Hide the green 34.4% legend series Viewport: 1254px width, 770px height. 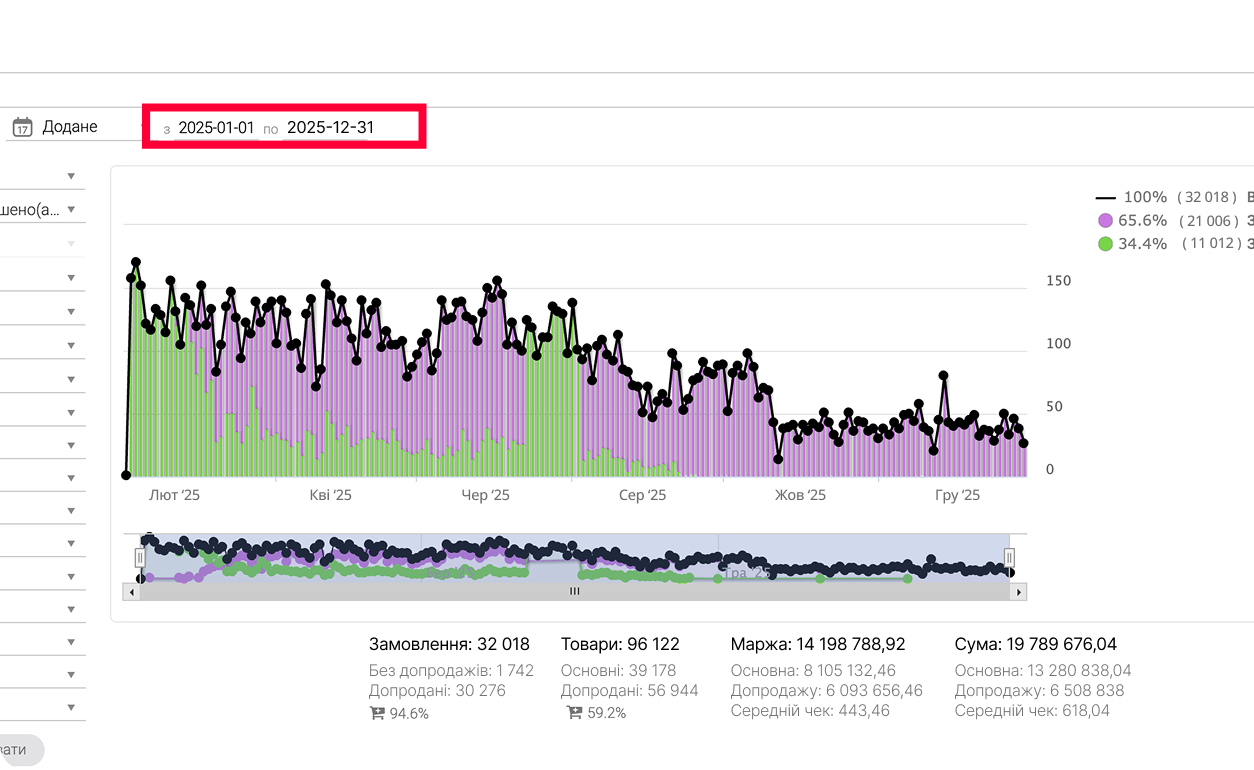click(1142, 243)
